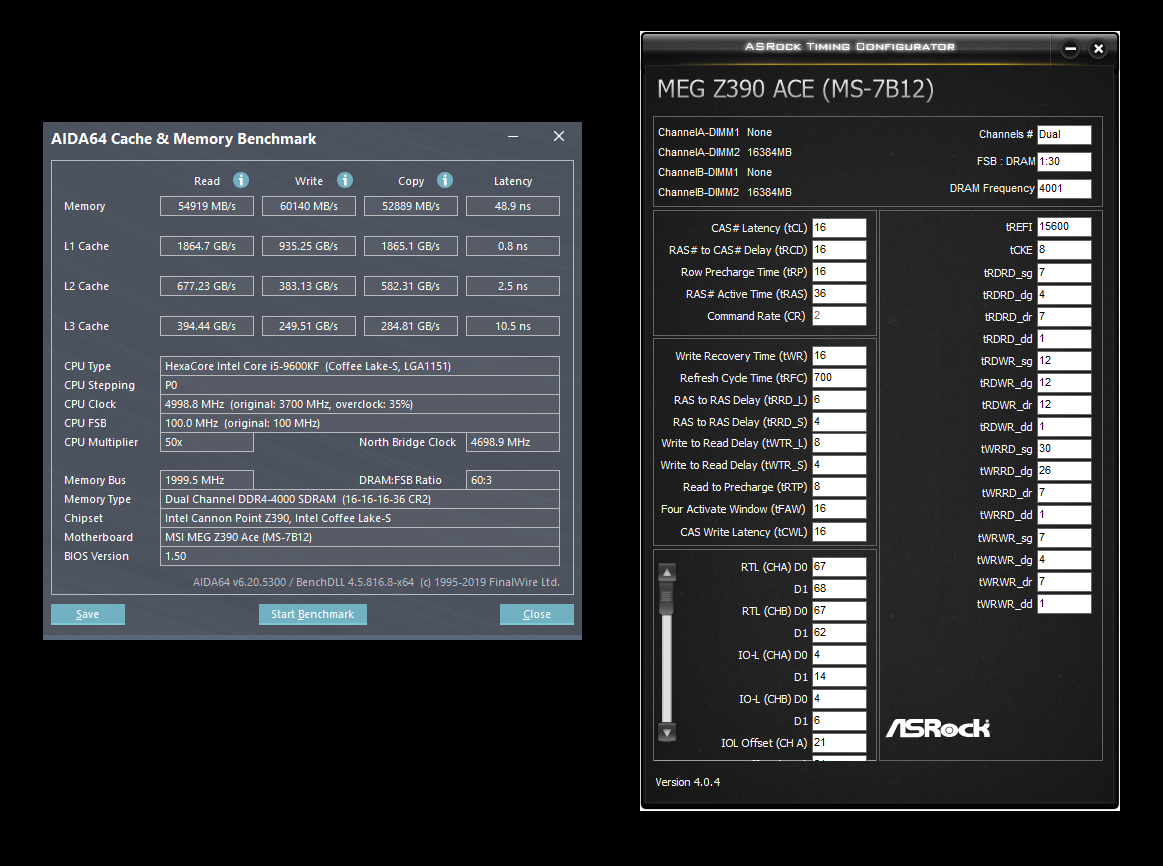Grab the RTL list scrollbar thumb
The width and height of the screenshot is (1163, 866).
click(667, 598)
